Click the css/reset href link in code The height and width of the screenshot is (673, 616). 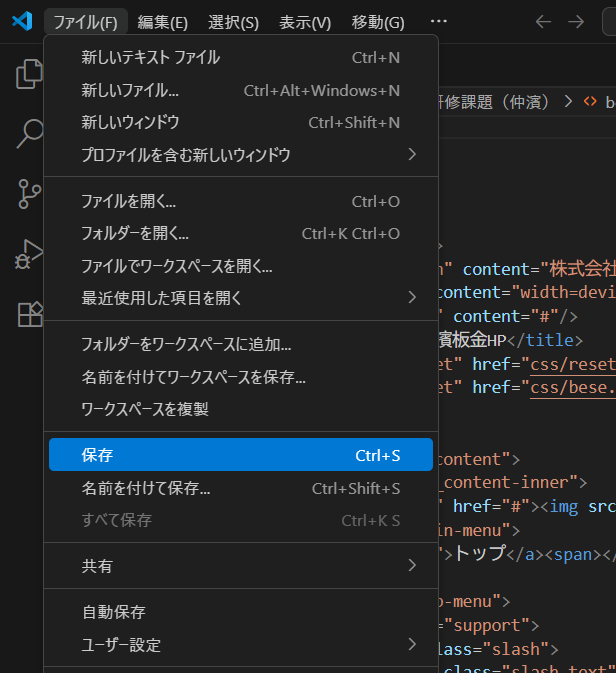pos(573,361)
